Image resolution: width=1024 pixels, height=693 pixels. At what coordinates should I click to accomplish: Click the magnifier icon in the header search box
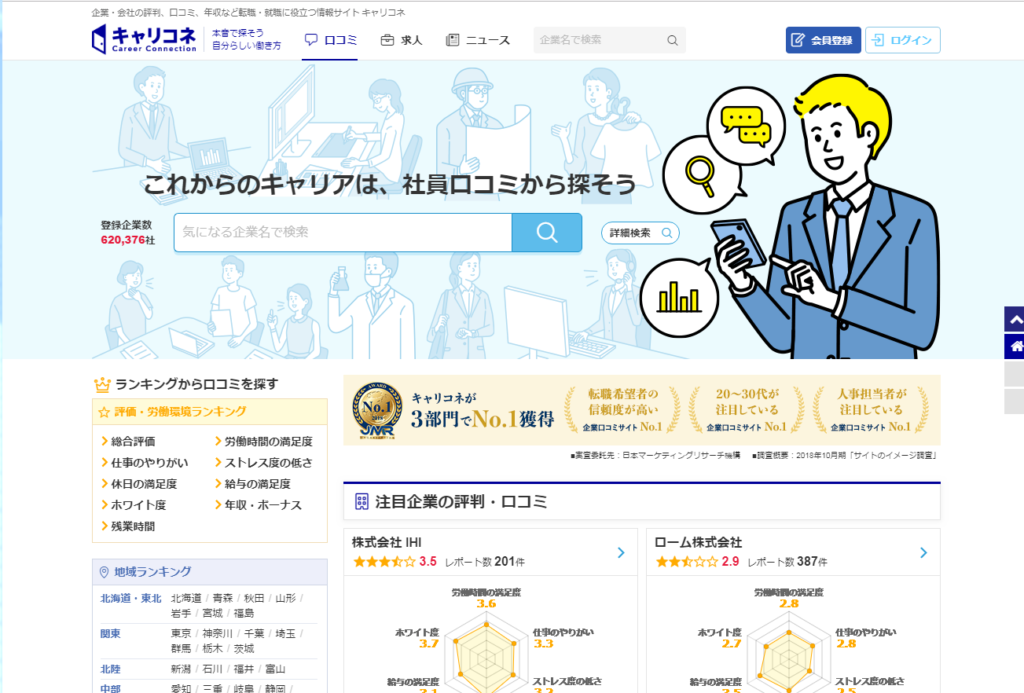pyautogui.click(x=673, y=40)
